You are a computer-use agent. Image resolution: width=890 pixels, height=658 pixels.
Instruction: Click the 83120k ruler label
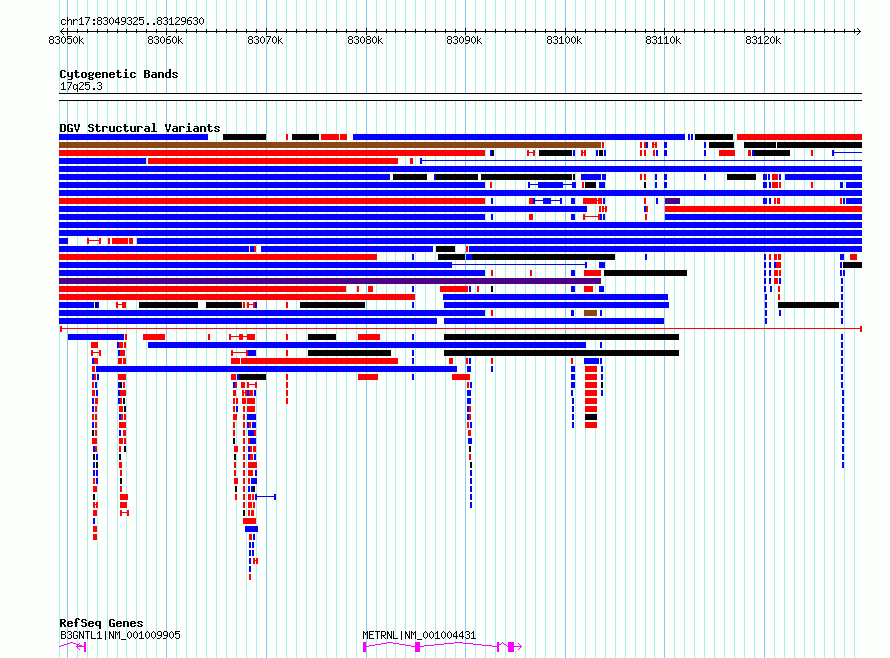tap(763, 40)
